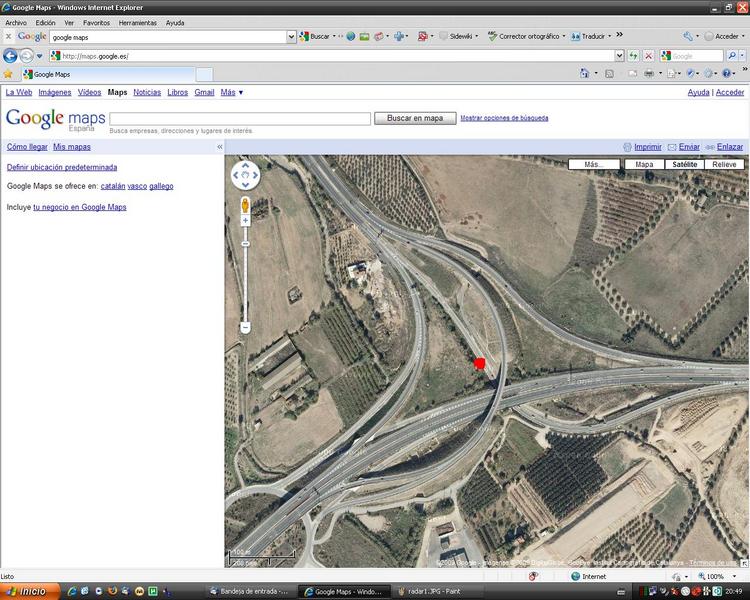Zoom out with the minus button

(x=245, y=327)
